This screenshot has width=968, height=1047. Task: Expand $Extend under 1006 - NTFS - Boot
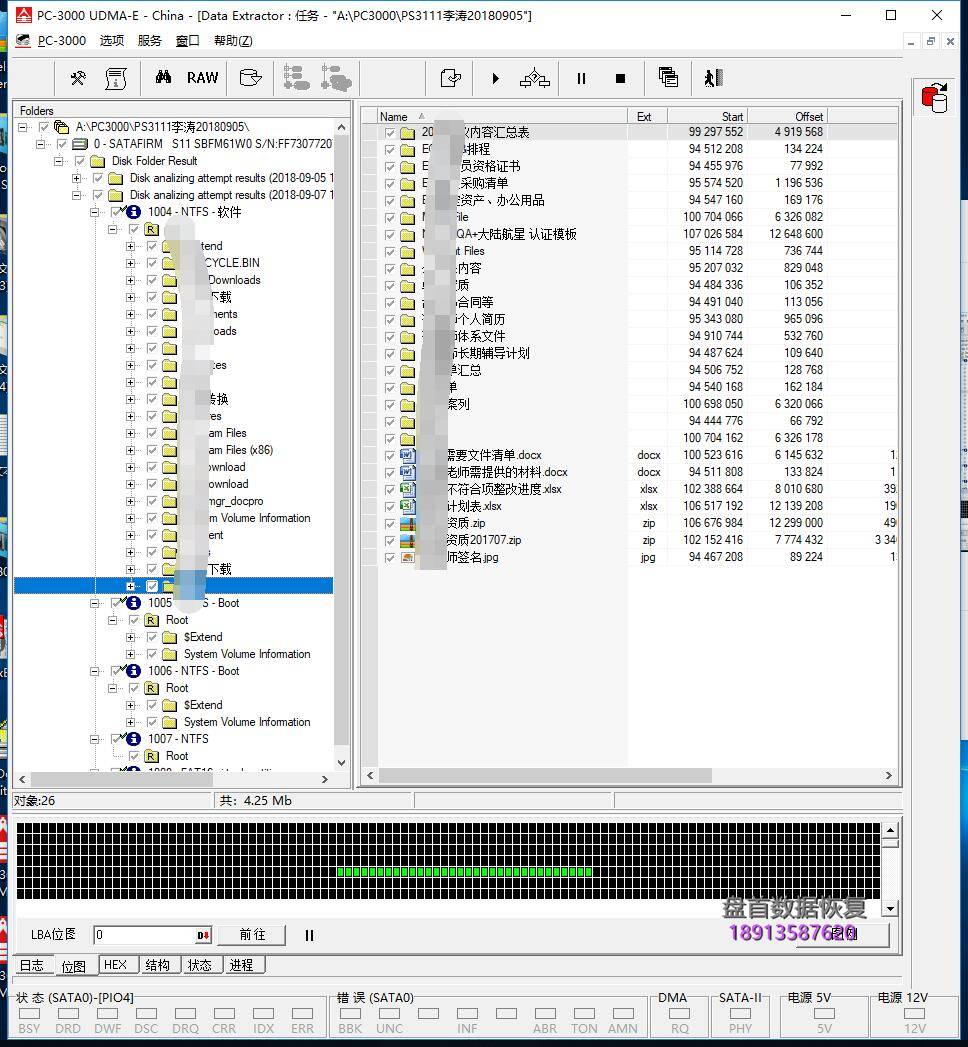[x=130, y=705]
